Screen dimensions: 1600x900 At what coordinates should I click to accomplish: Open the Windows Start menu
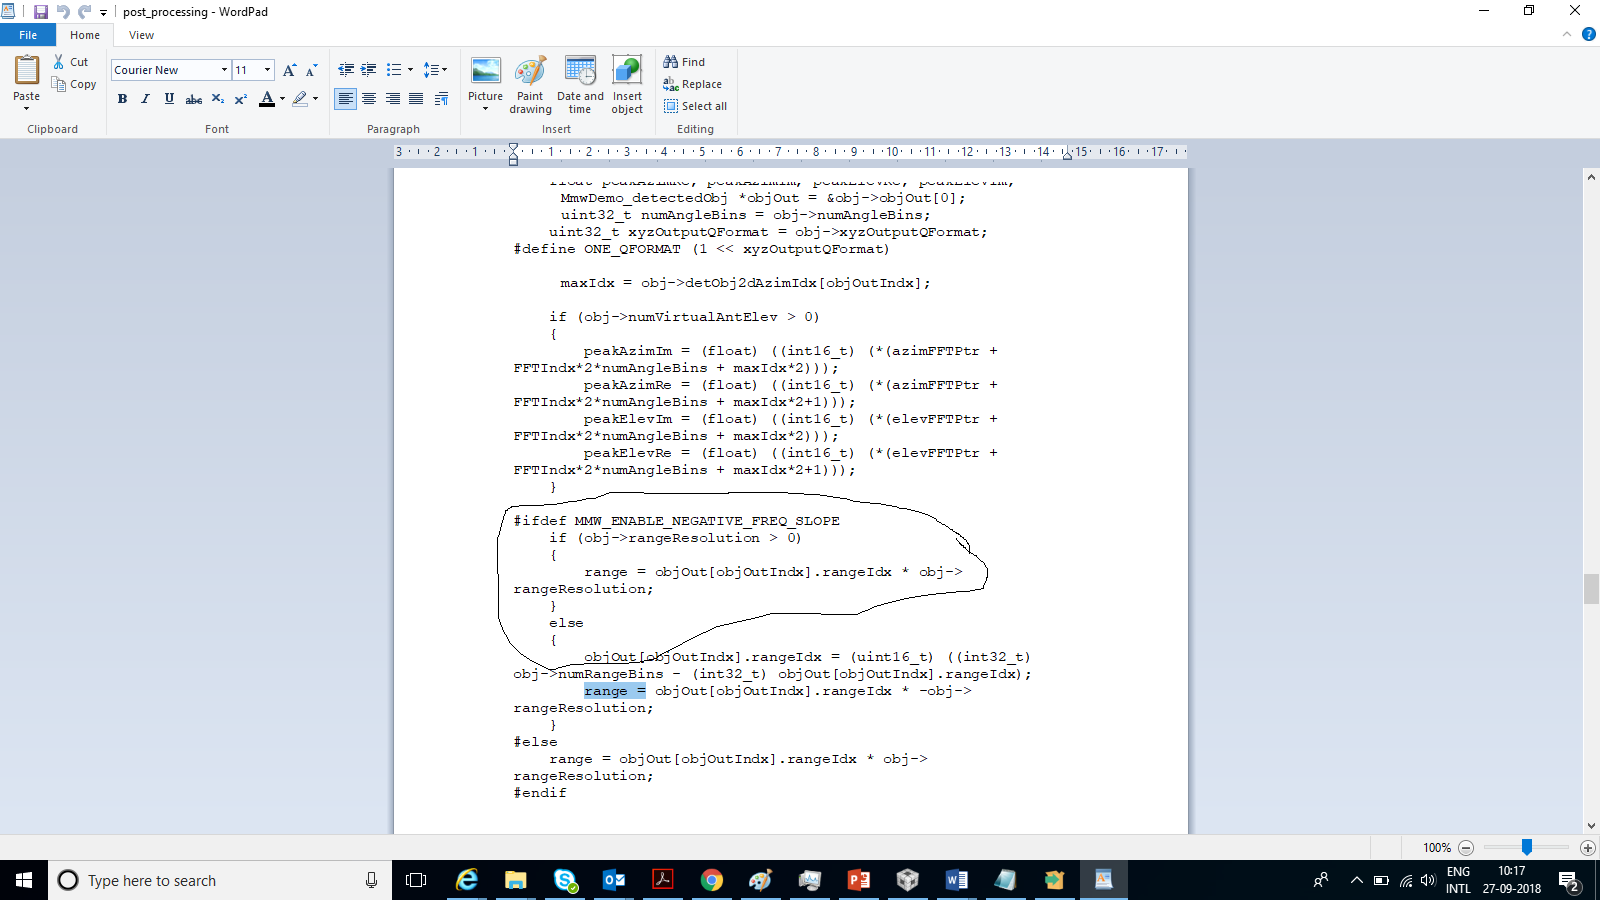click(x=24, y=880)
